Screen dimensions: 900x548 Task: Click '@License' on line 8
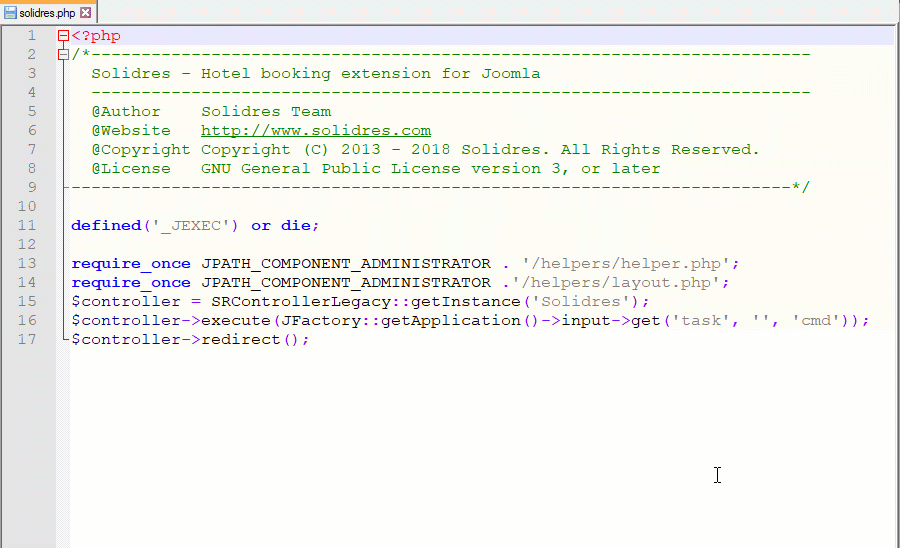point(131,168)
